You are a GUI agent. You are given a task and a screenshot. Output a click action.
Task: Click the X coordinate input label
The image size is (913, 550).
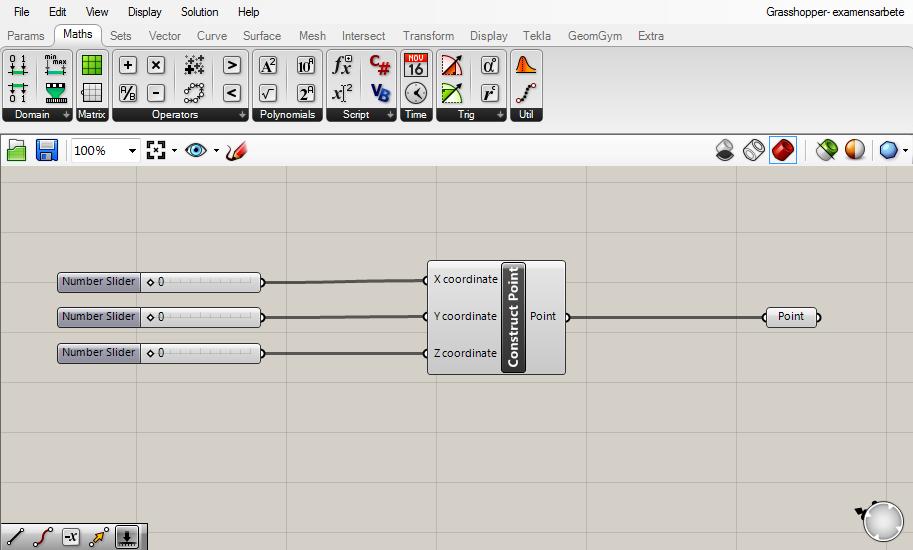point(465,279)
